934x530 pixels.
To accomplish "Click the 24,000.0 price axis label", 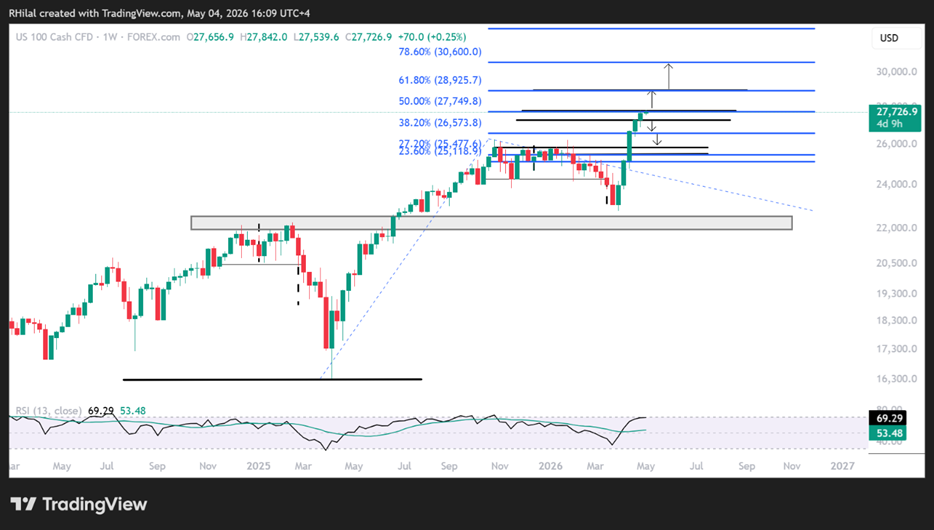I will point(896,185).
